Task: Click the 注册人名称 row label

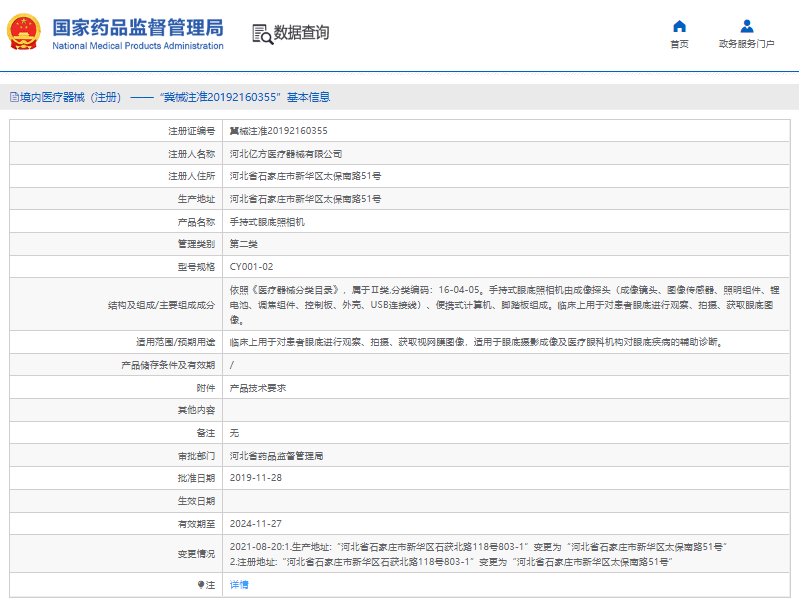Action: coord(192,154)
